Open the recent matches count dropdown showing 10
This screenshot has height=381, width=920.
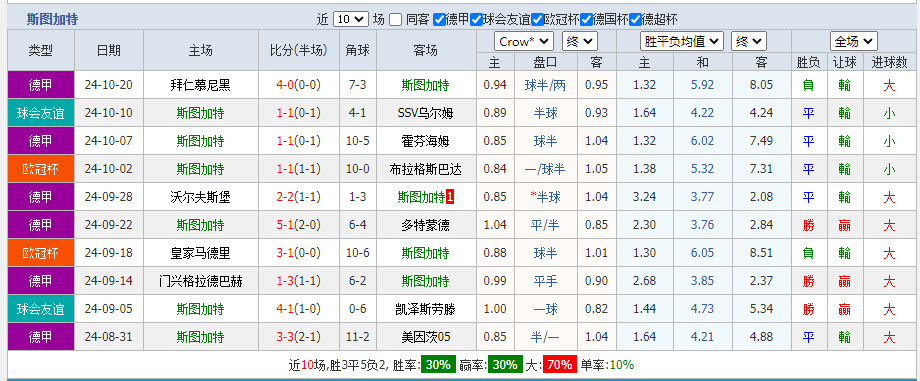pyautogui.click(x=350, y=19)
